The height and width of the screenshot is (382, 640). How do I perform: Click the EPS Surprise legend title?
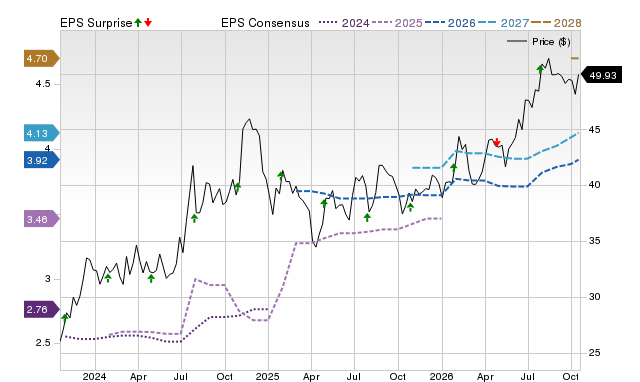click(96, 23)
